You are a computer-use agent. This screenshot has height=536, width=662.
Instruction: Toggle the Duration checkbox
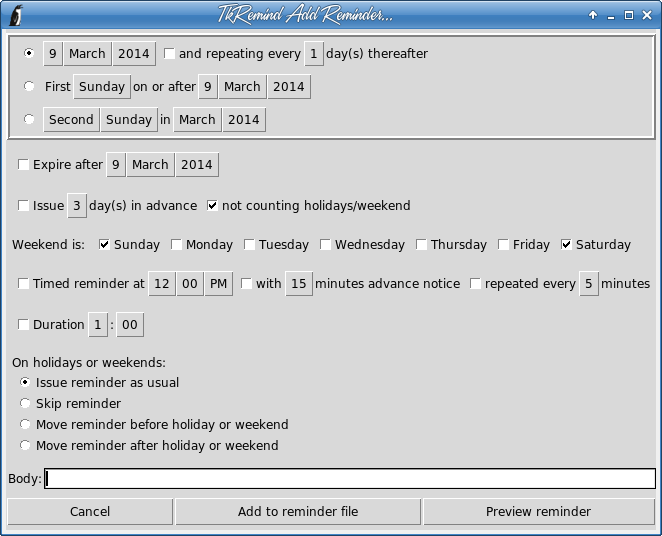point(23,325)
